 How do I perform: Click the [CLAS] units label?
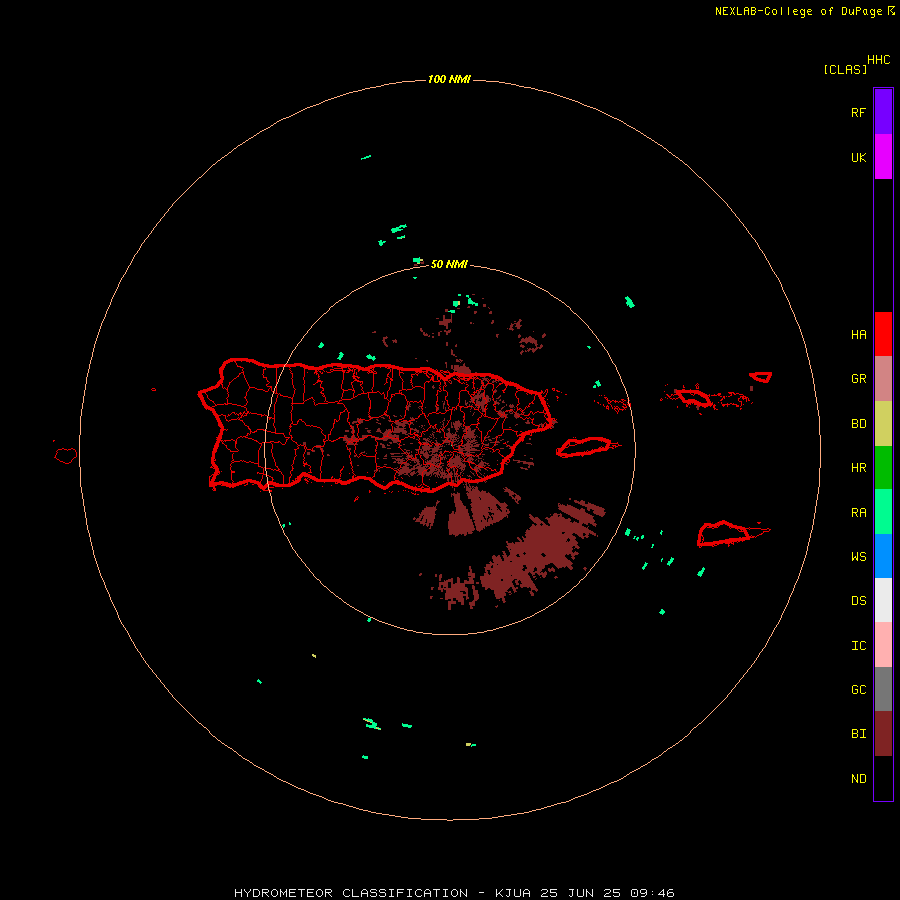[845, 69]
